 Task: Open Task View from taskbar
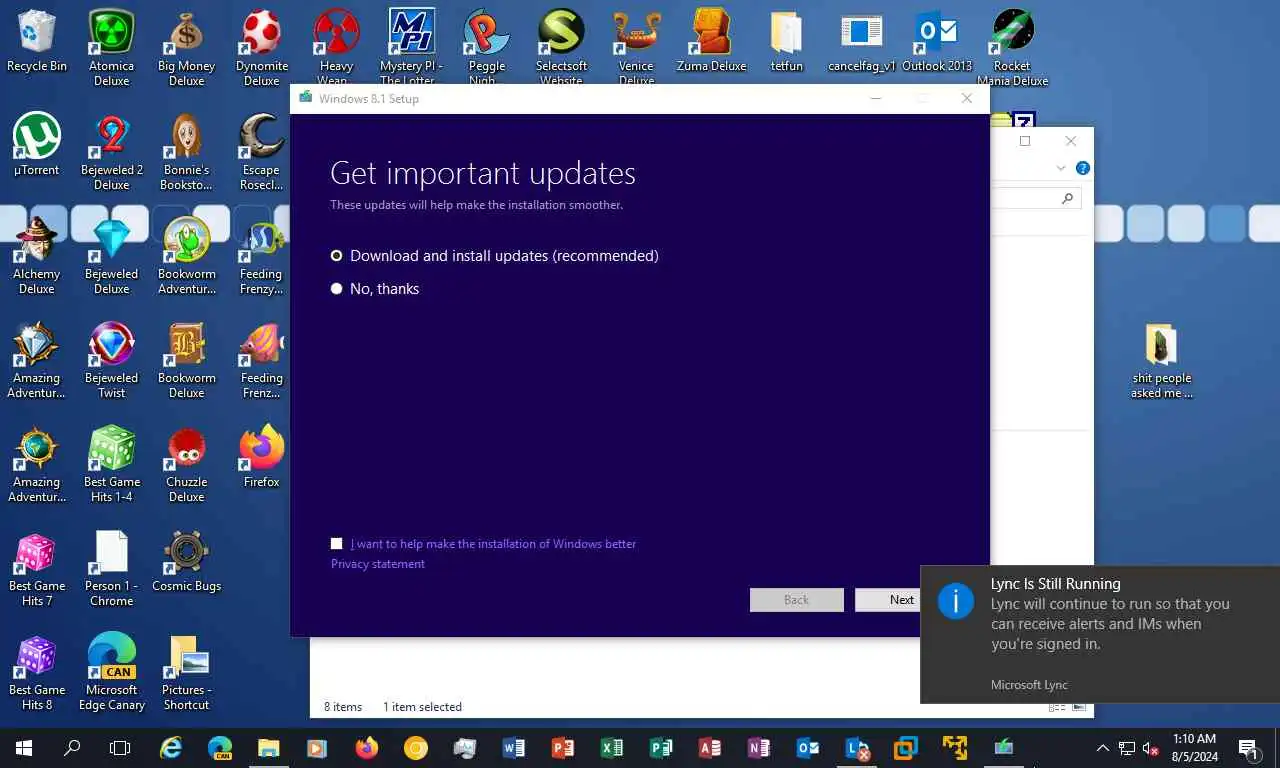[x=120, y=748]
